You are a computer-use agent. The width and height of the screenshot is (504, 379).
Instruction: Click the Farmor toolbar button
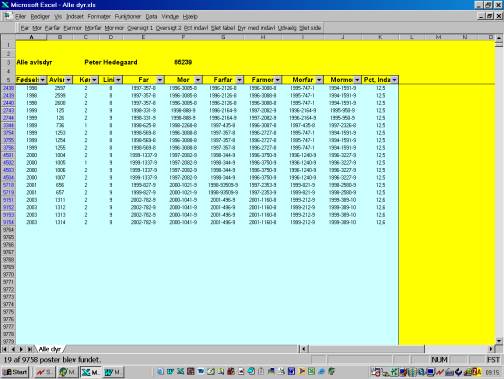pos(72,28)
